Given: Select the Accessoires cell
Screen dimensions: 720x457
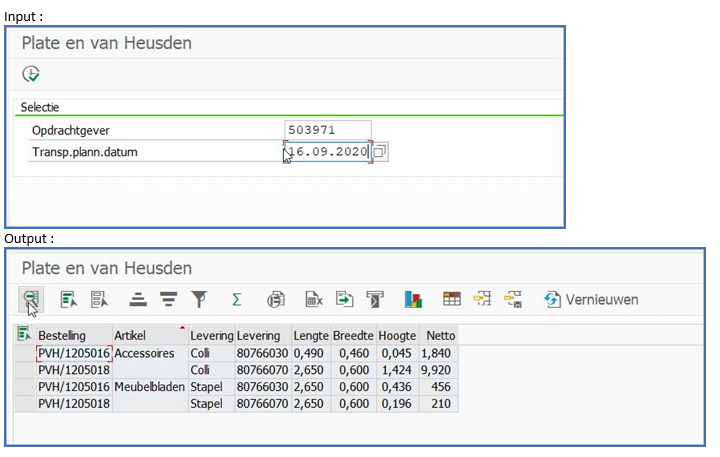Looking at the screenshot, I should [x=150, y=353].
